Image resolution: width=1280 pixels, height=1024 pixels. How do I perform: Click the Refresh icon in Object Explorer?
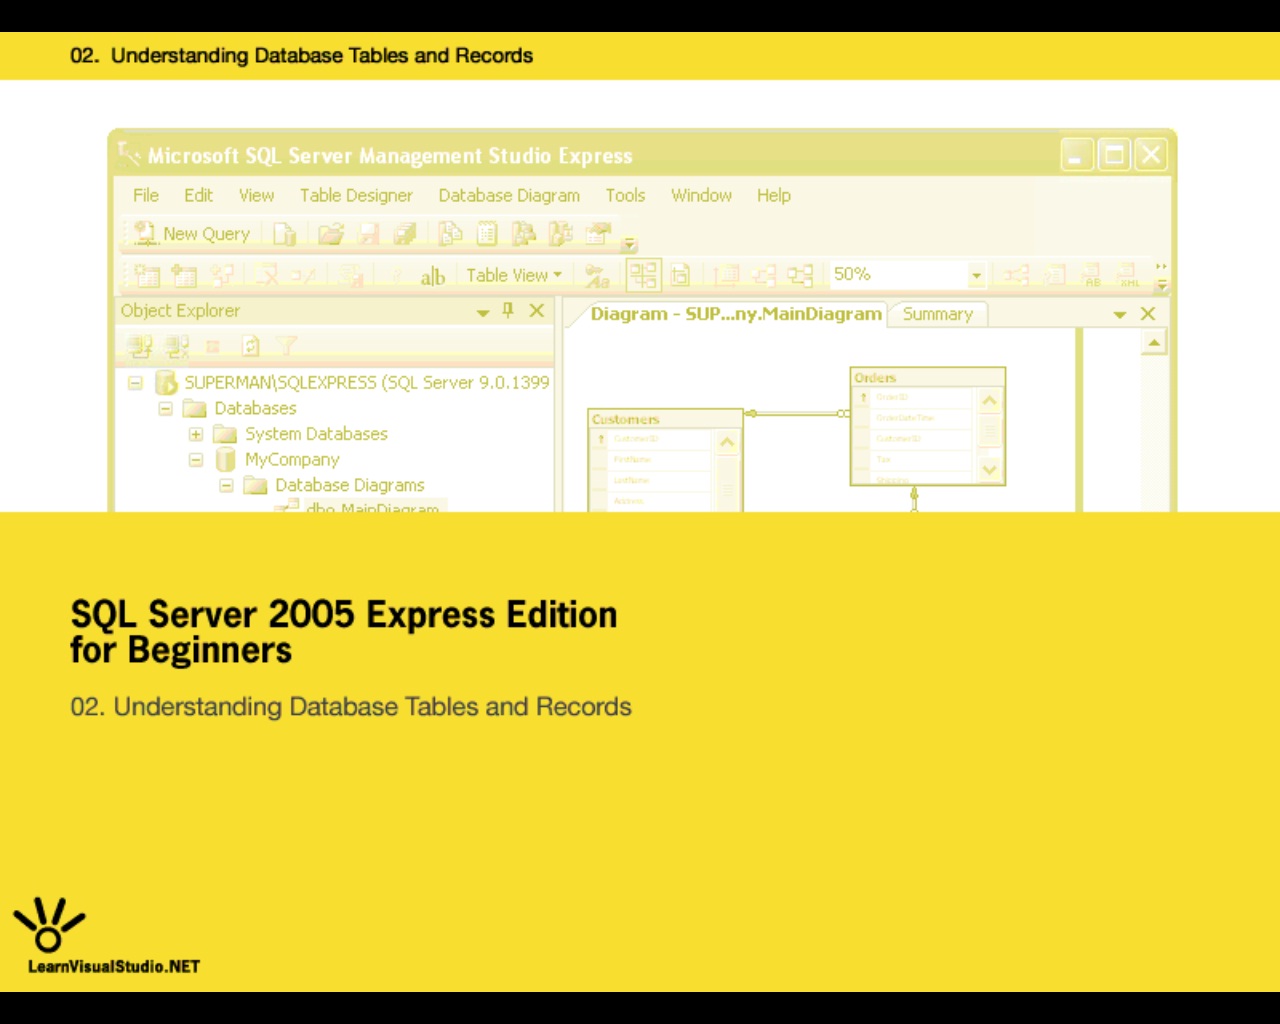(x=250, y=346)
